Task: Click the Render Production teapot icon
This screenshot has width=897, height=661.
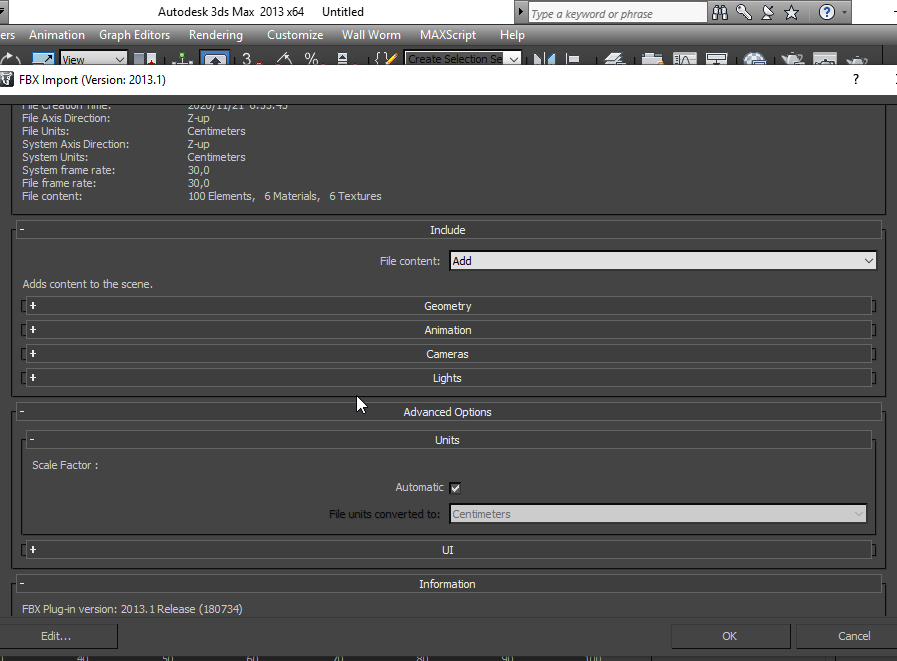Action: pyautogui.click(x=857, y=59)
